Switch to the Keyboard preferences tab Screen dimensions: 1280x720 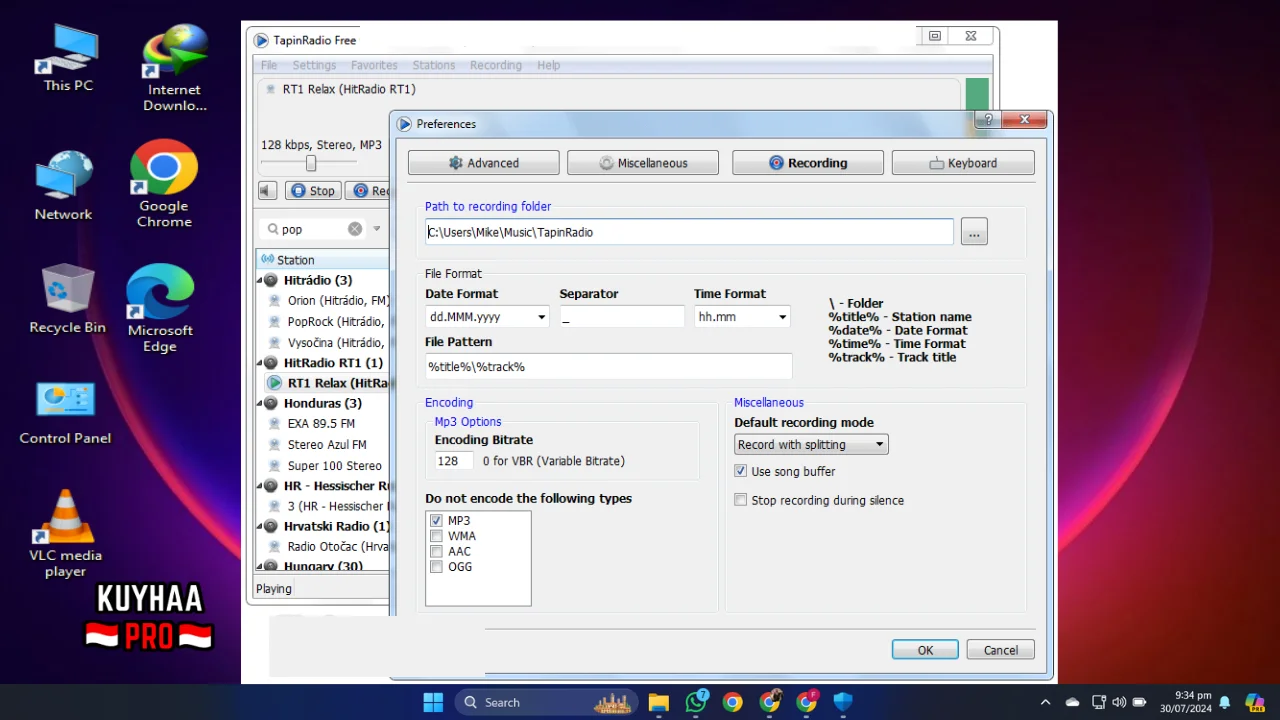(x=963, y=163)
